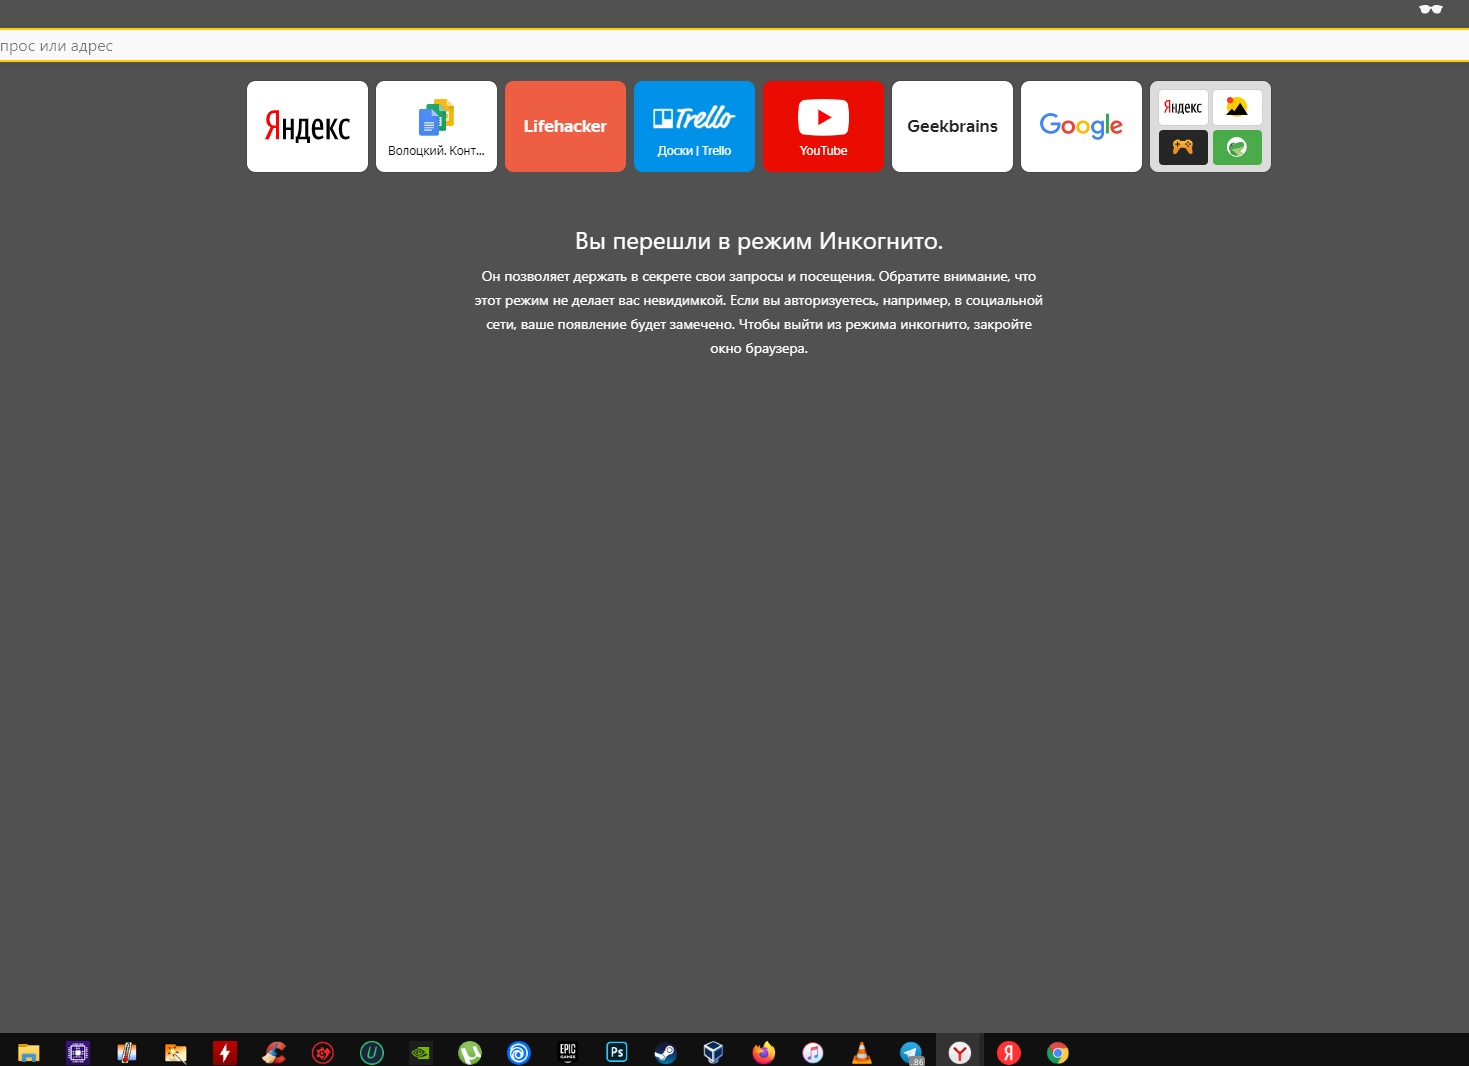Click the red Я taskbar icon

tap(1008, 1052)
